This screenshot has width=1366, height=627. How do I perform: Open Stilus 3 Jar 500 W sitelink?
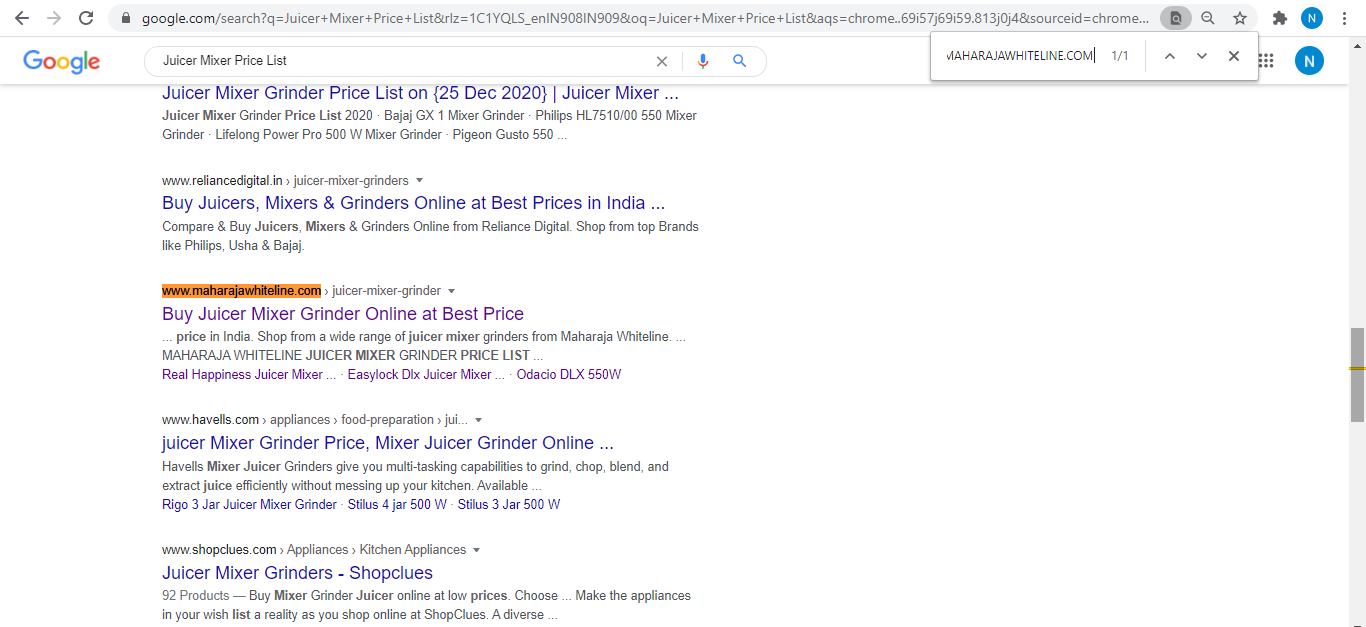click(x=509, y=505)
